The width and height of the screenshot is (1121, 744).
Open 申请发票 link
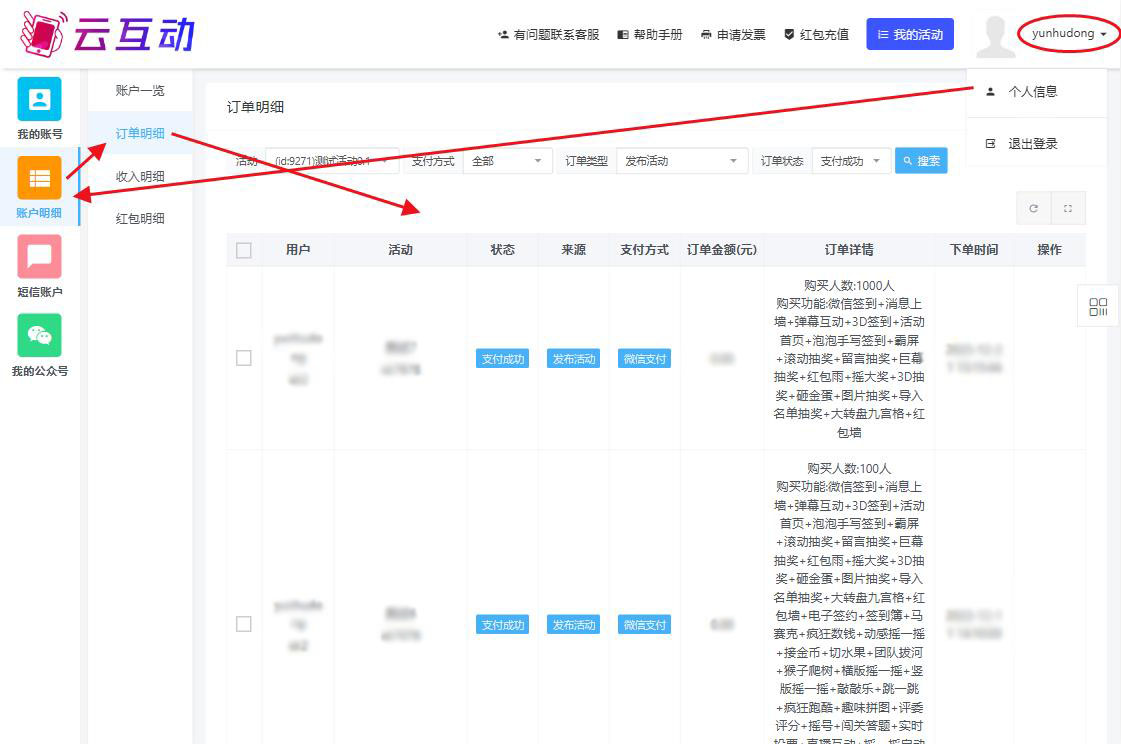point(733,34)
